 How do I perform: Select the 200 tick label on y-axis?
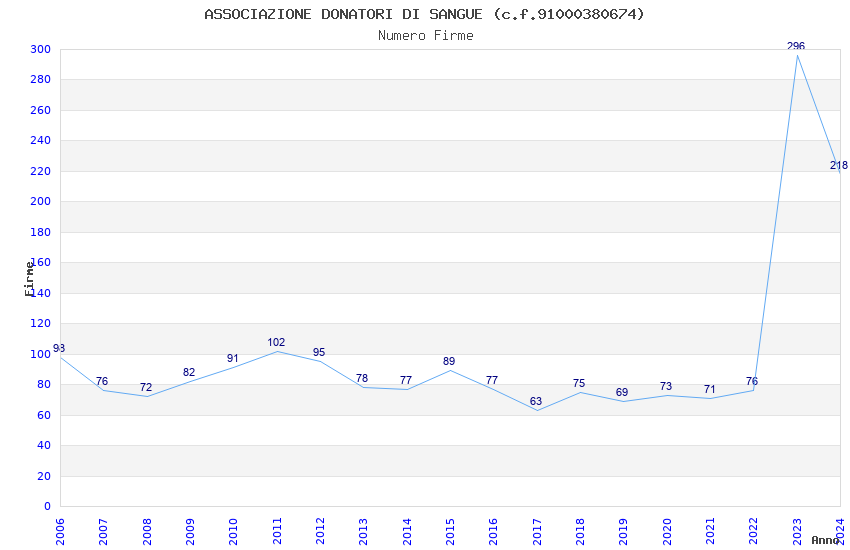coord(40,202)
